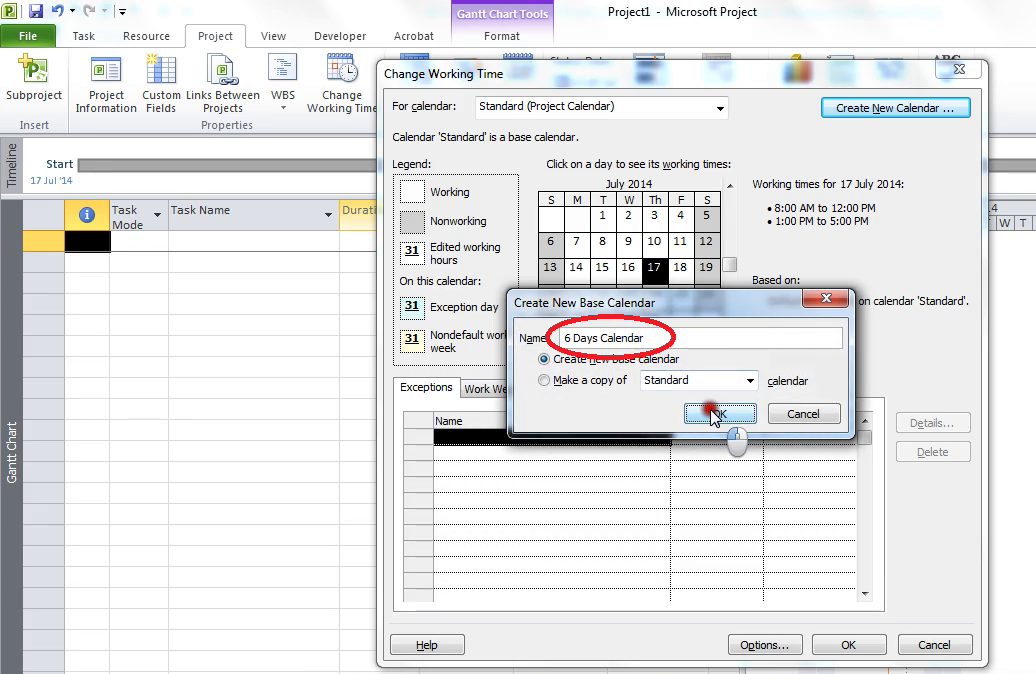This screenshot has width=1036, height=674.
Task: Undo the last action
Action: click(57, 9)
